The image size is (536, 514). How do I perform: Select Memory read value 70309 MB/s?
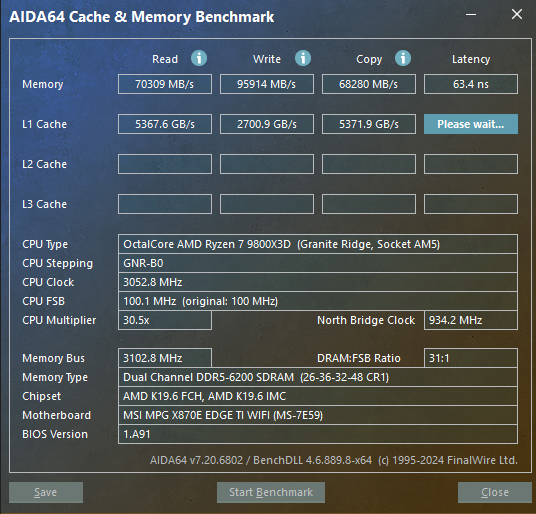[x=165, y=84]
